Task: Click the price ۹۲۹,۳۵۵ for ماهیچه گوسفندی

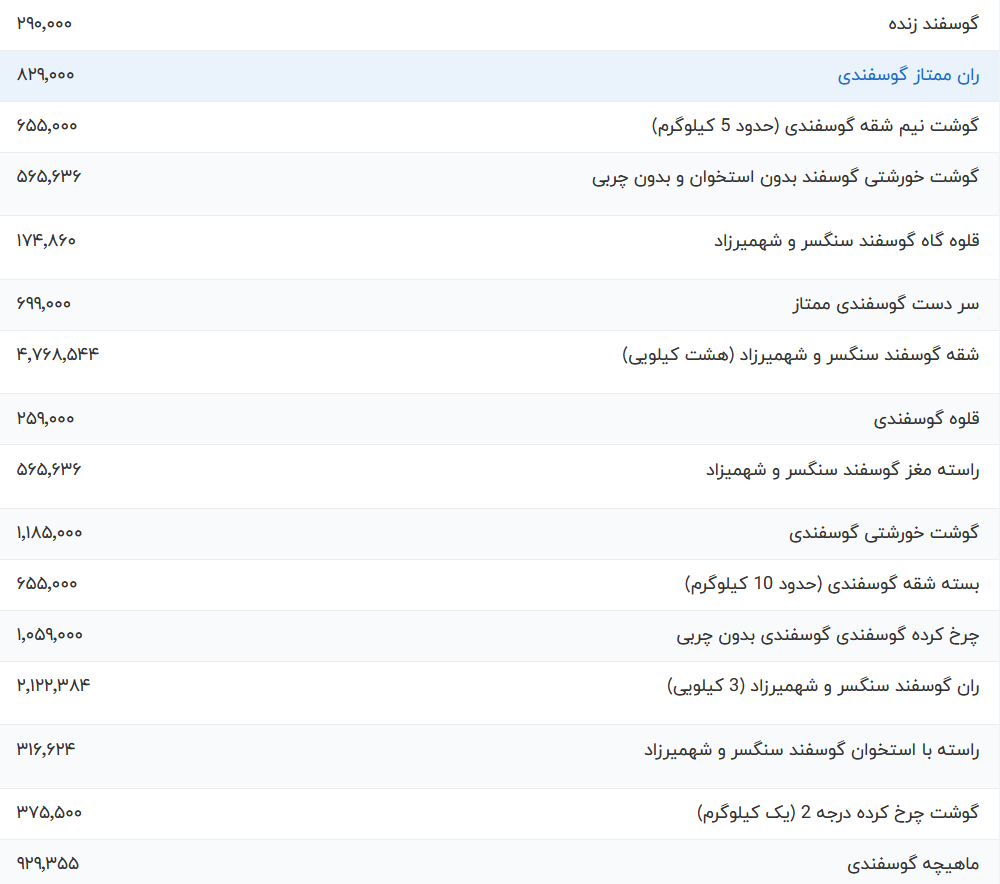Action: tap(48, 864)
